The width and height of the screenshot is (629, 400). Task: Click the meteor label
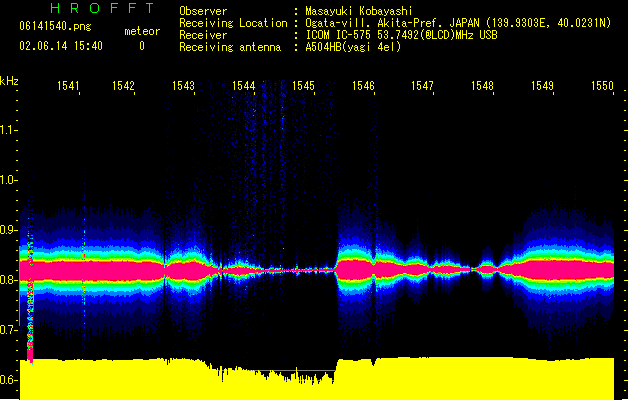point(142,31)
